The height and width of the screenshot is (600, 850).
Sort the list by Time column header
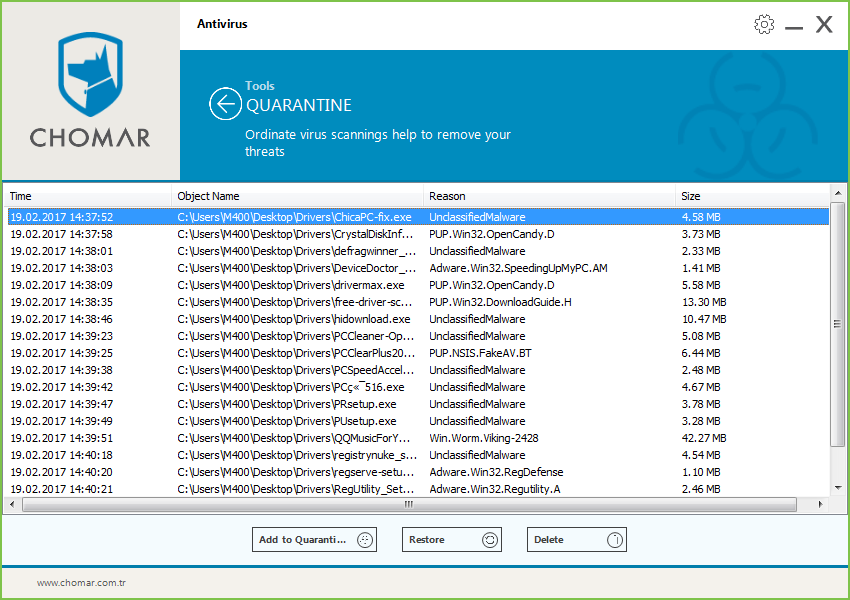(x=88, y=196)
